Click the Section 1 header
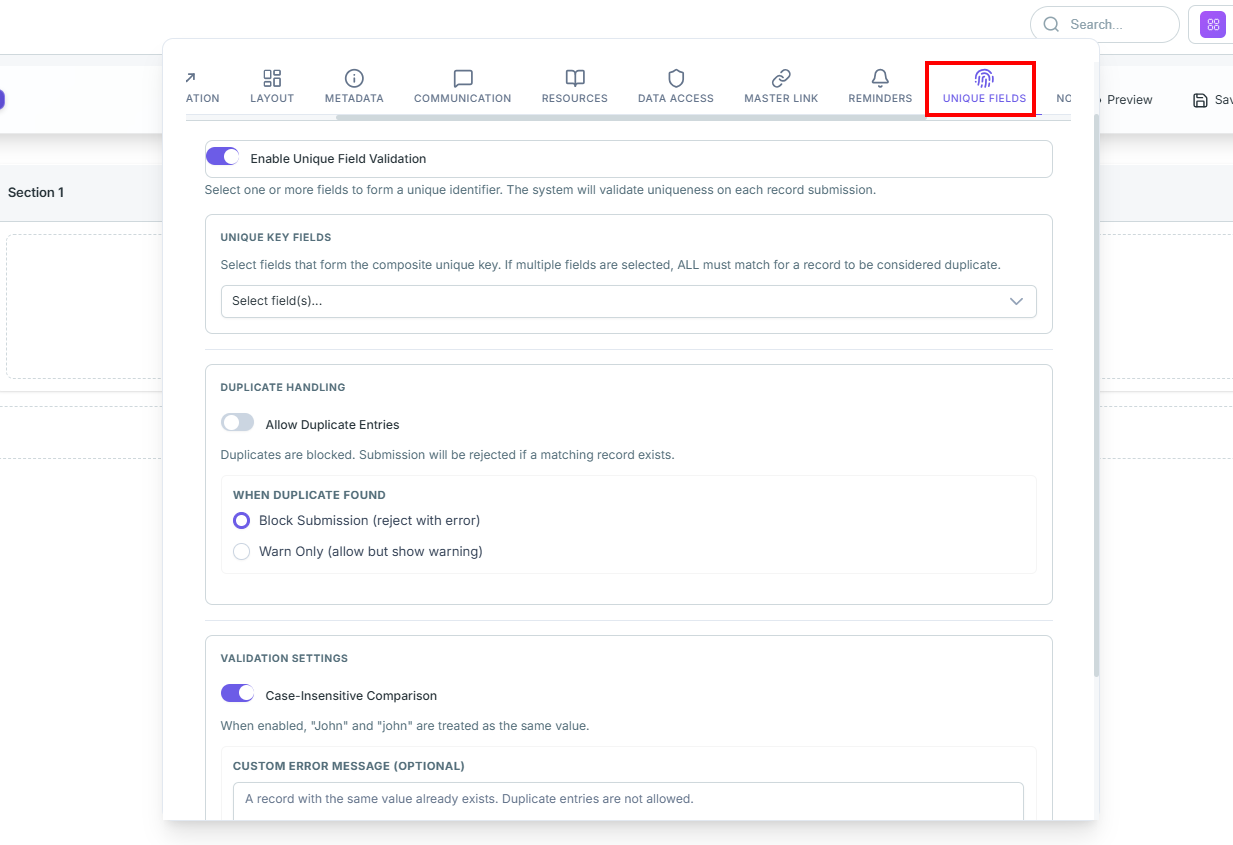Screen dimensions: 1233x845 [x=36, y=192]
